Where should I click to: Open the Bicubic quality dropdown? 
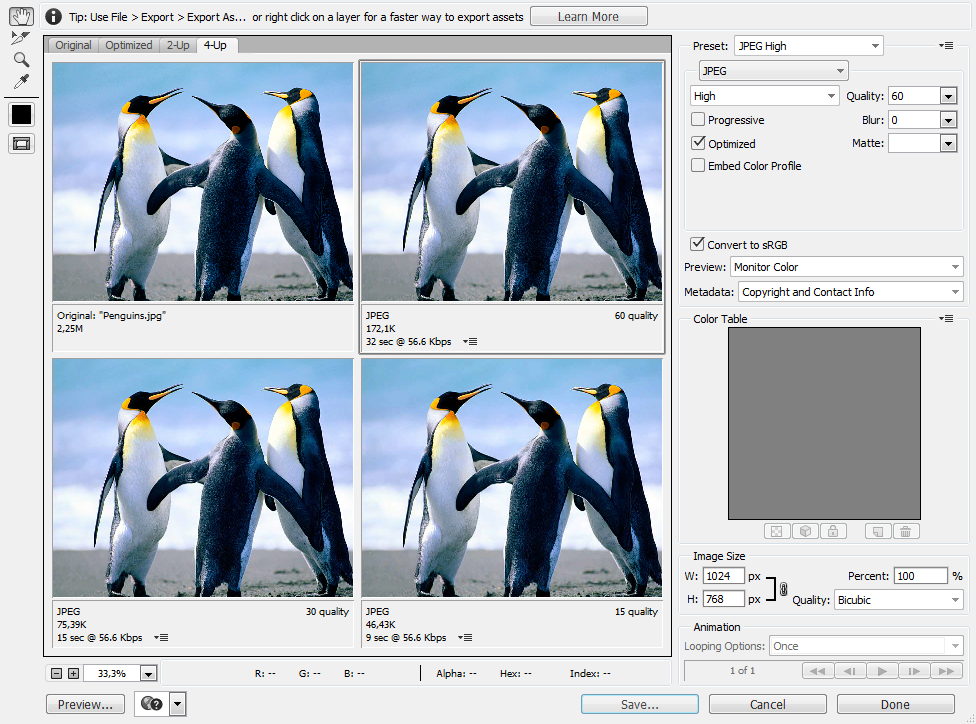pyautogui.click(x=897, y=598)
